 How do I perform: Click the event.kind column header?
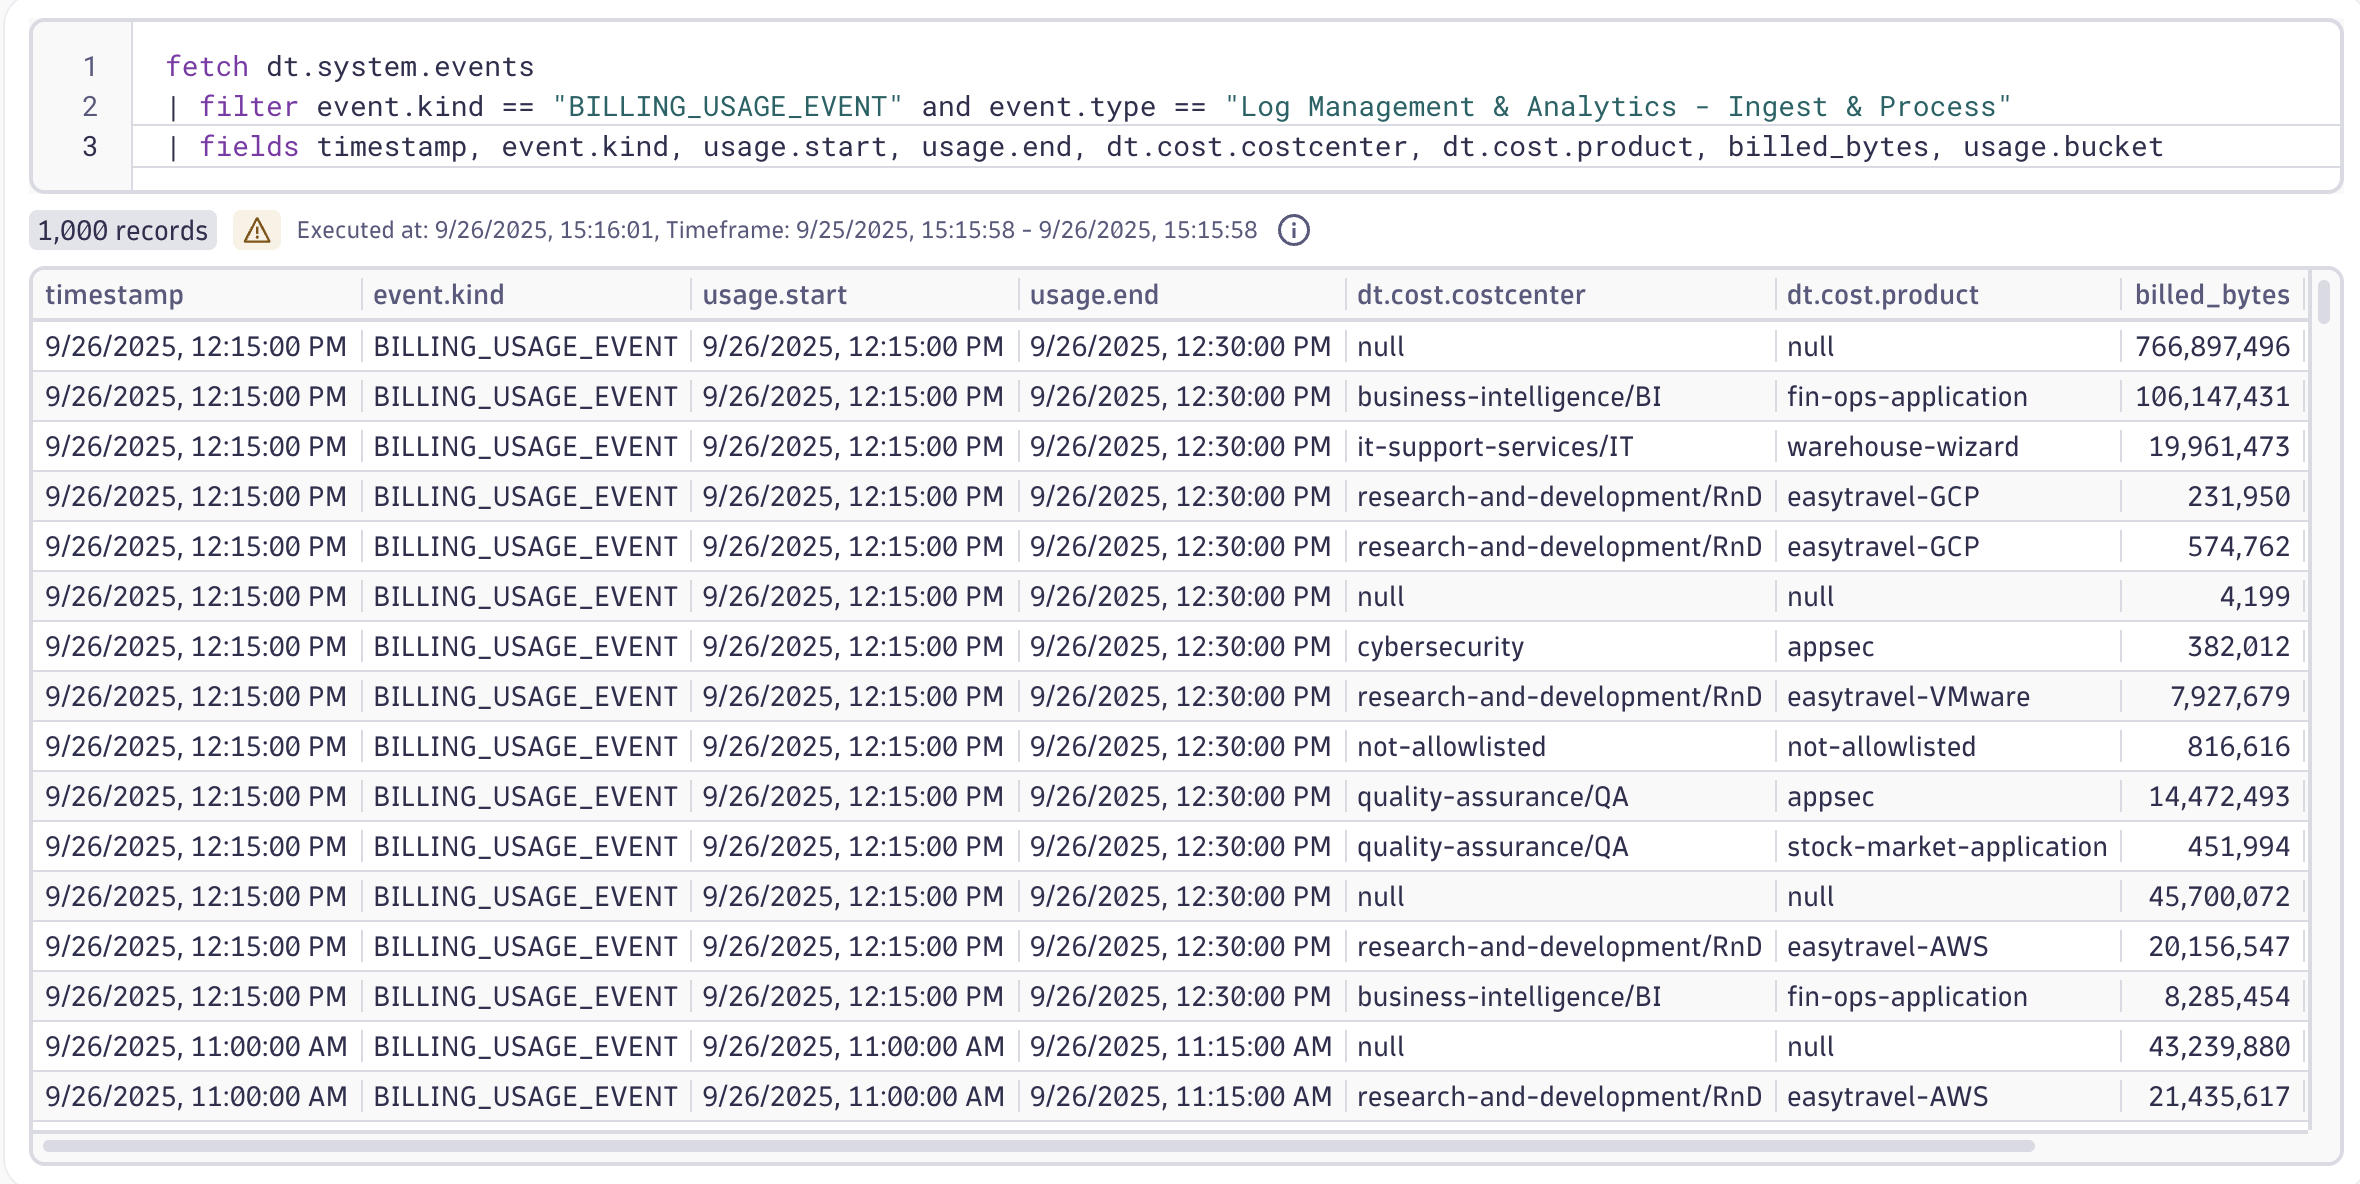(438, 295)
